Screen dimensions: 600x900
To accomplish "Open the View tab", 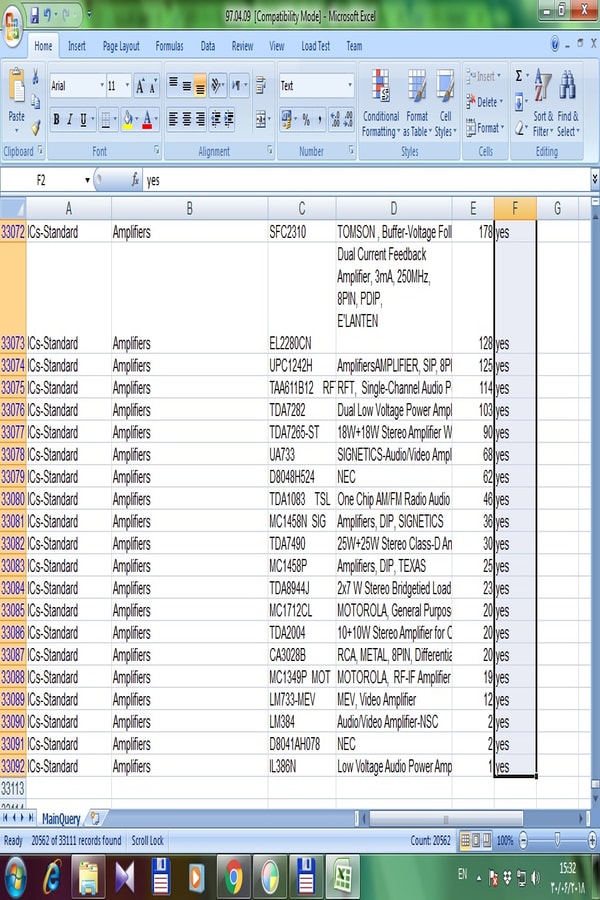I will (277, 46).
